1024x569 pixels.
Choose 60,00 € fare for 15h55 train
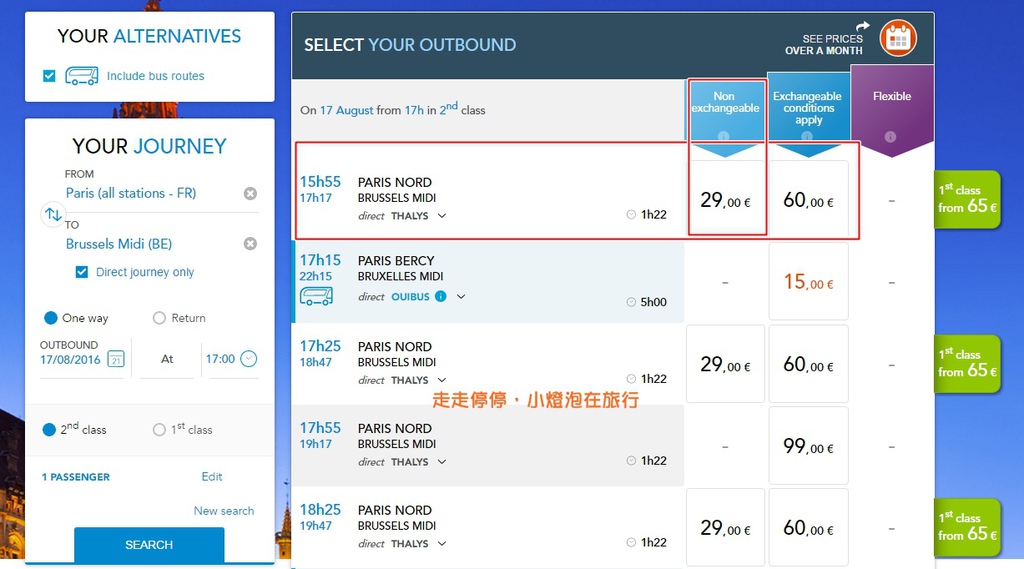(808, 198)
